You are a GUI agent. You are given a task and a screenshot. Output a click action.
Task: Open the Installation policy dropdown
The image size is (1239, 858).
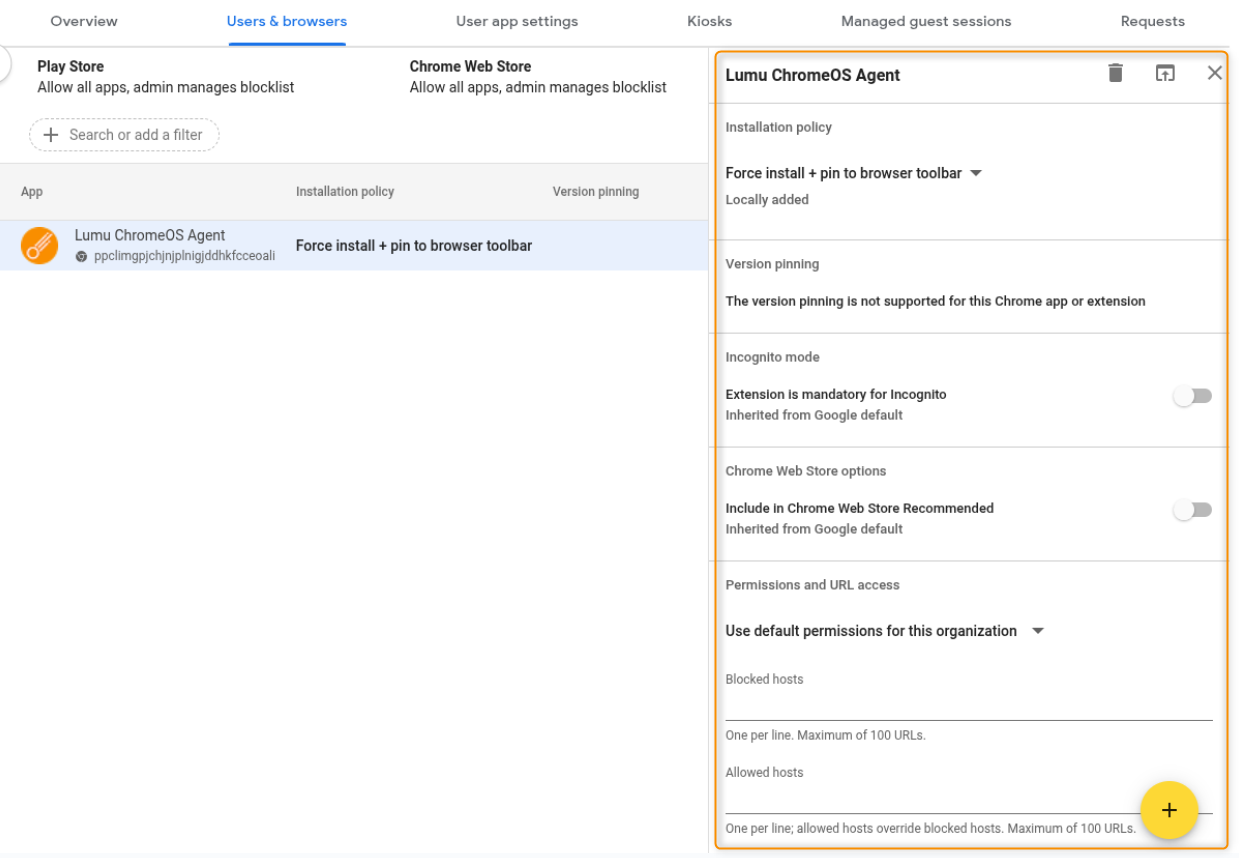854,173
